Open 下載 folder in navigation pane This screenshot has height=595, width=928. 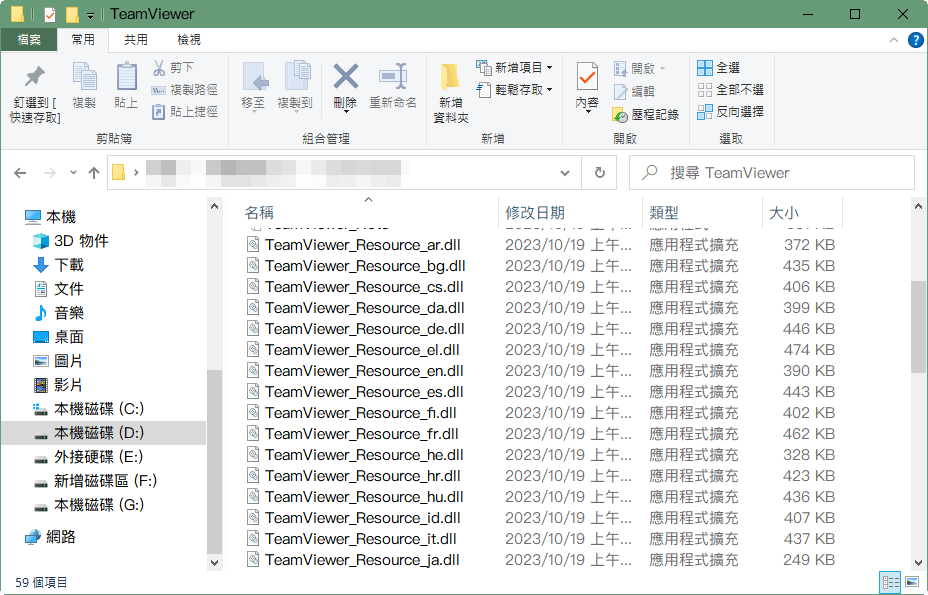click(58, 265)
